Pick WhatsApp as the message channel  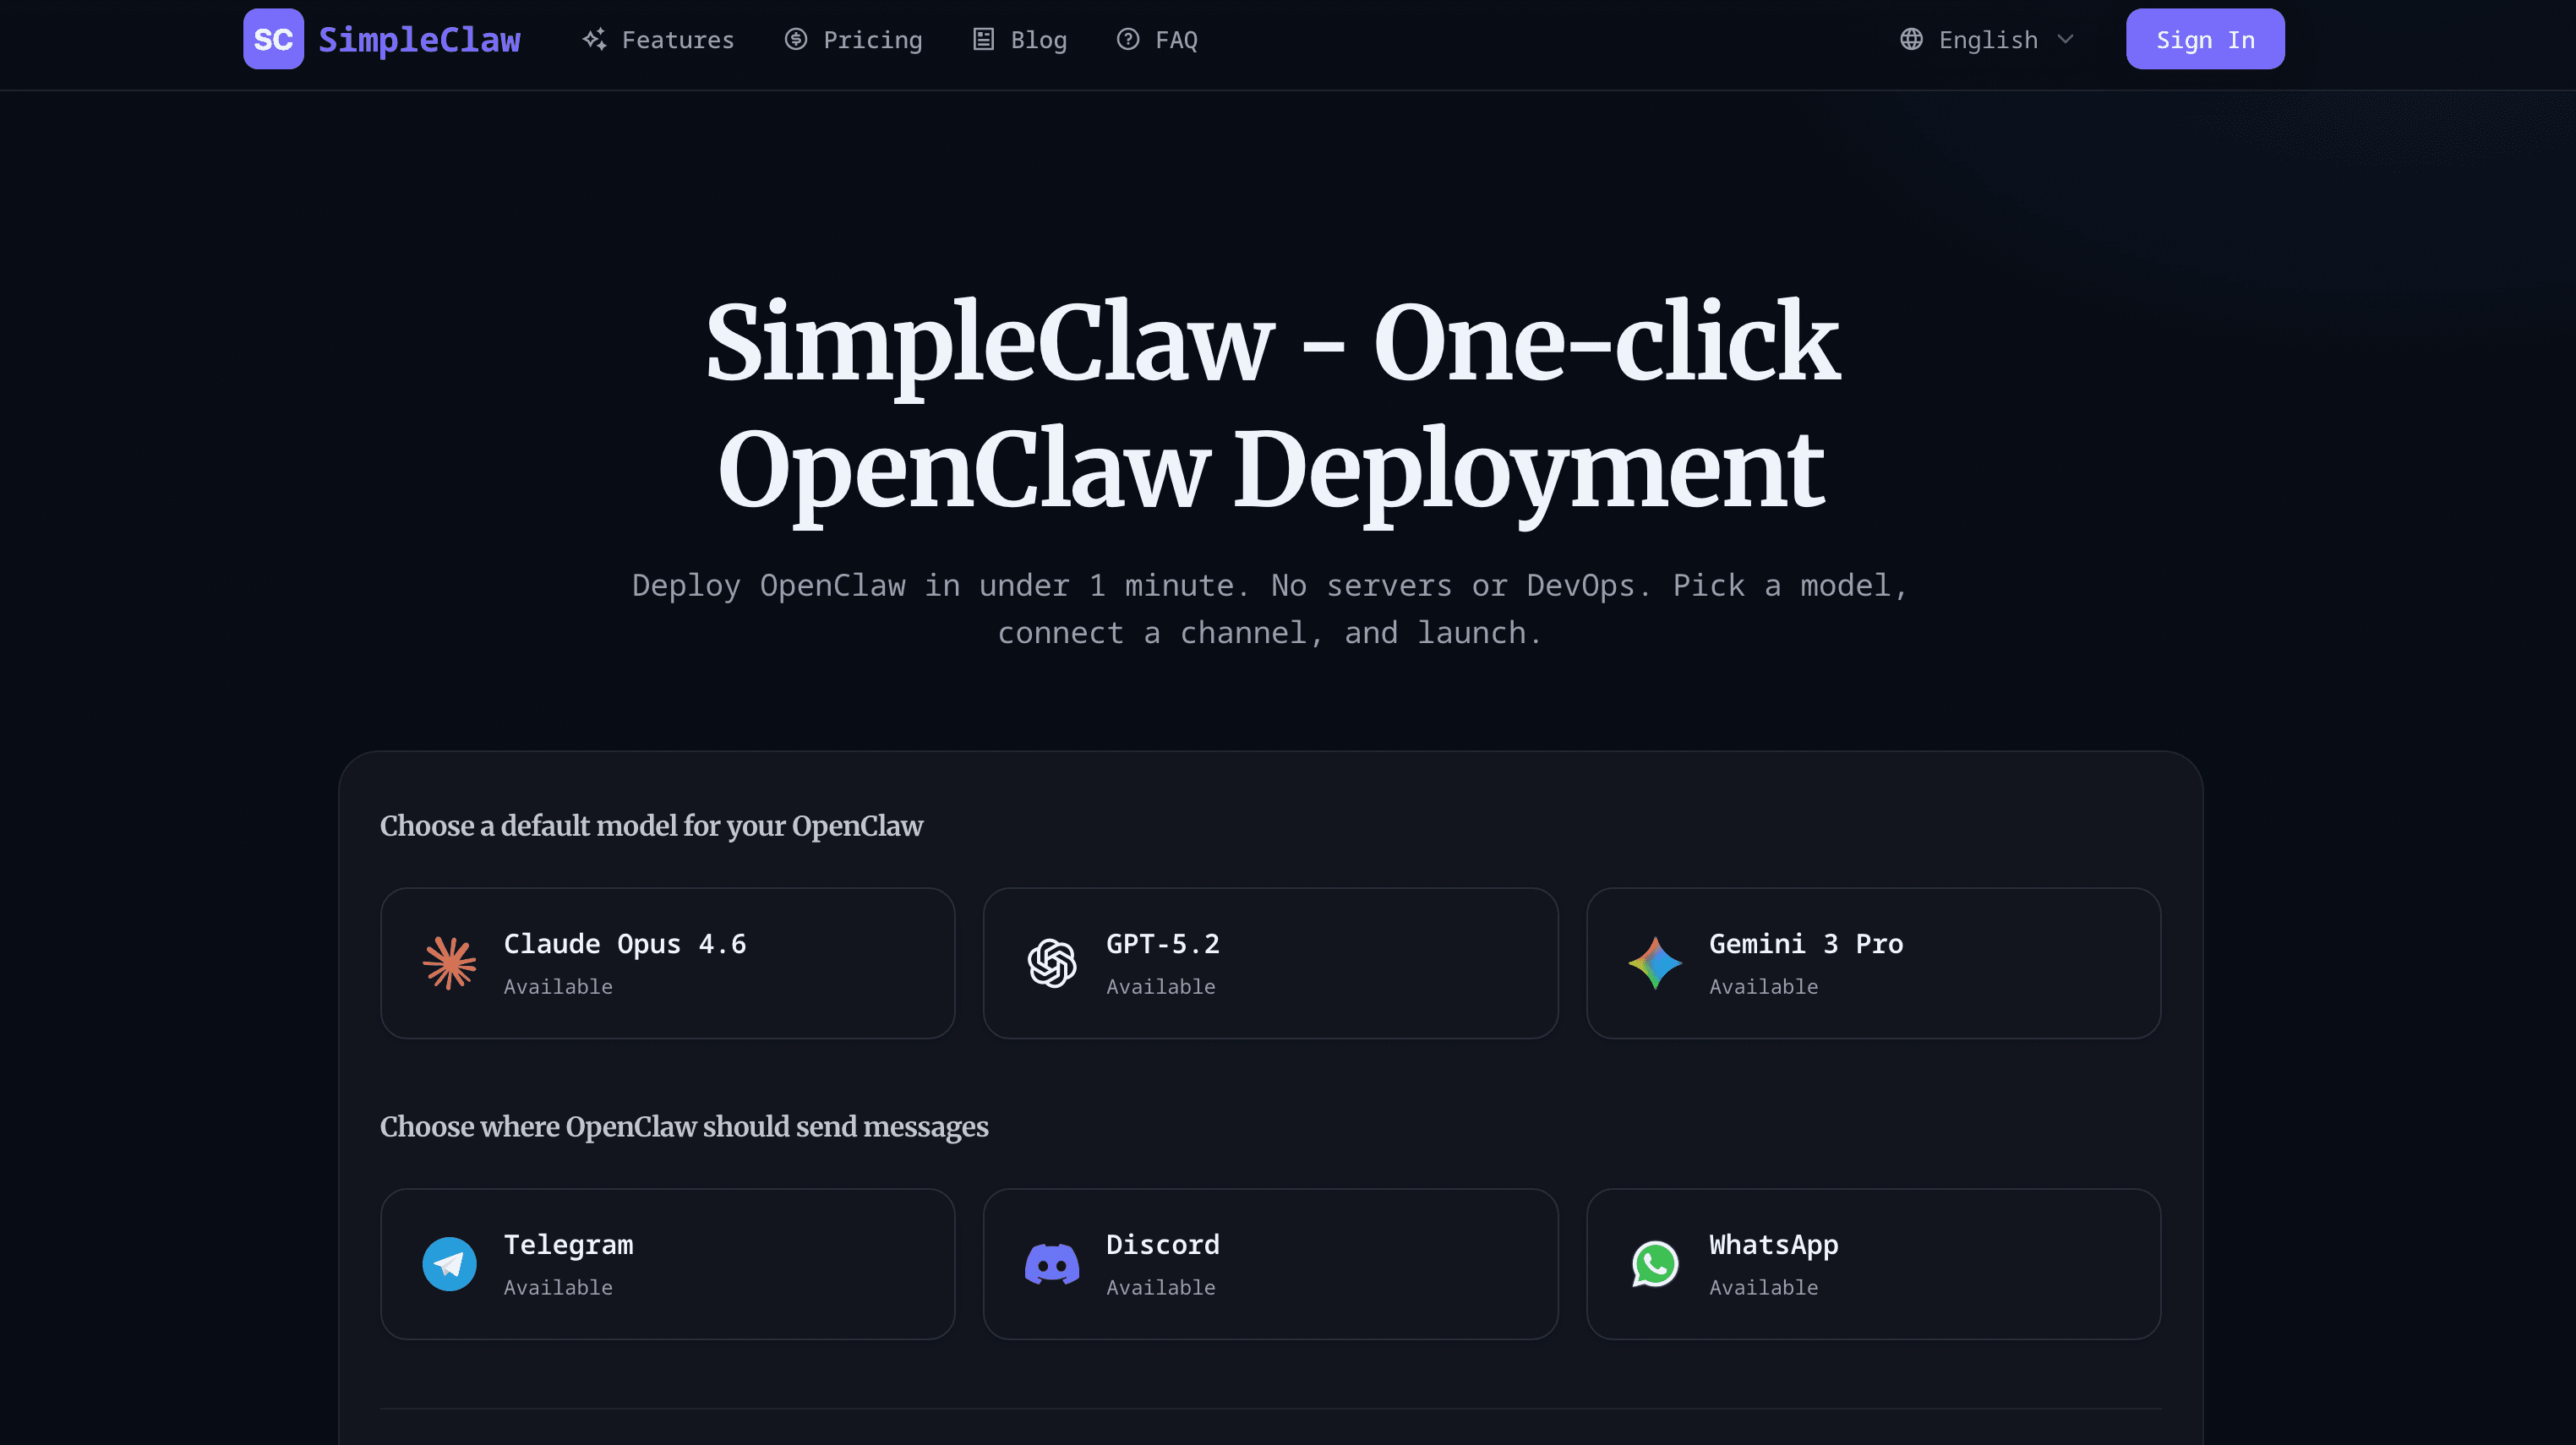(x=1873, y=1263)
